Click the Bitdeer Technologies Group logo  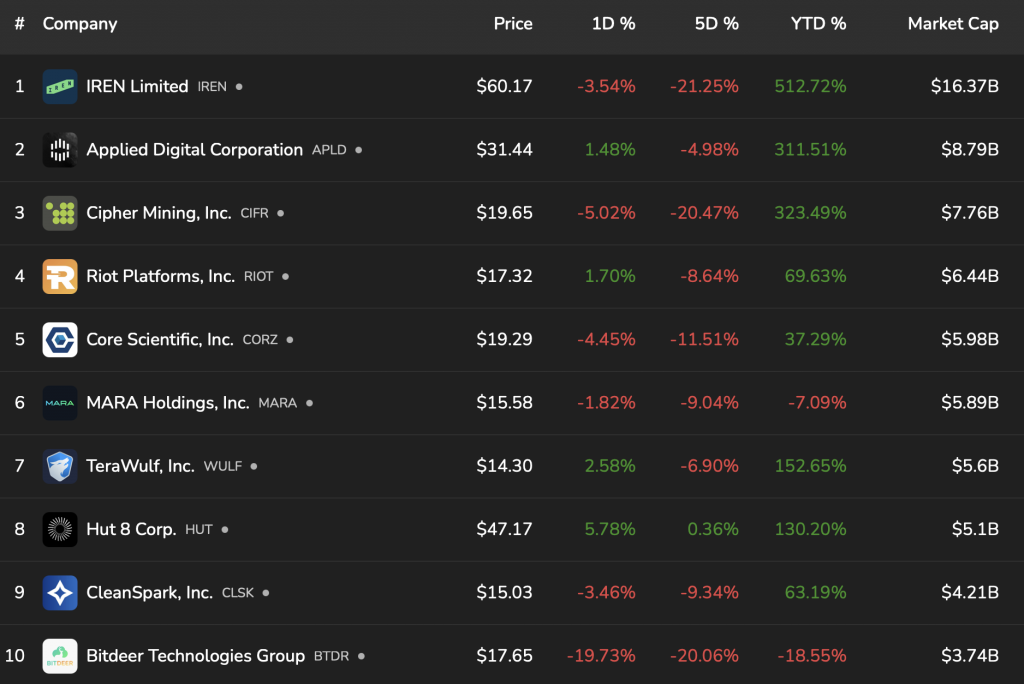point(60,656)
